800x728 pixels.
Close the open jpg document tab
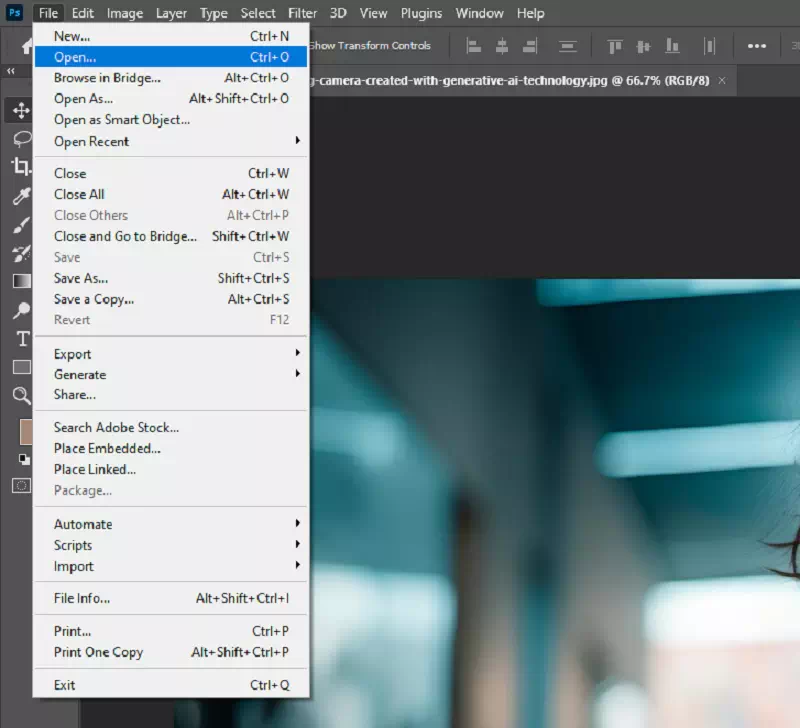click(722, 80)
